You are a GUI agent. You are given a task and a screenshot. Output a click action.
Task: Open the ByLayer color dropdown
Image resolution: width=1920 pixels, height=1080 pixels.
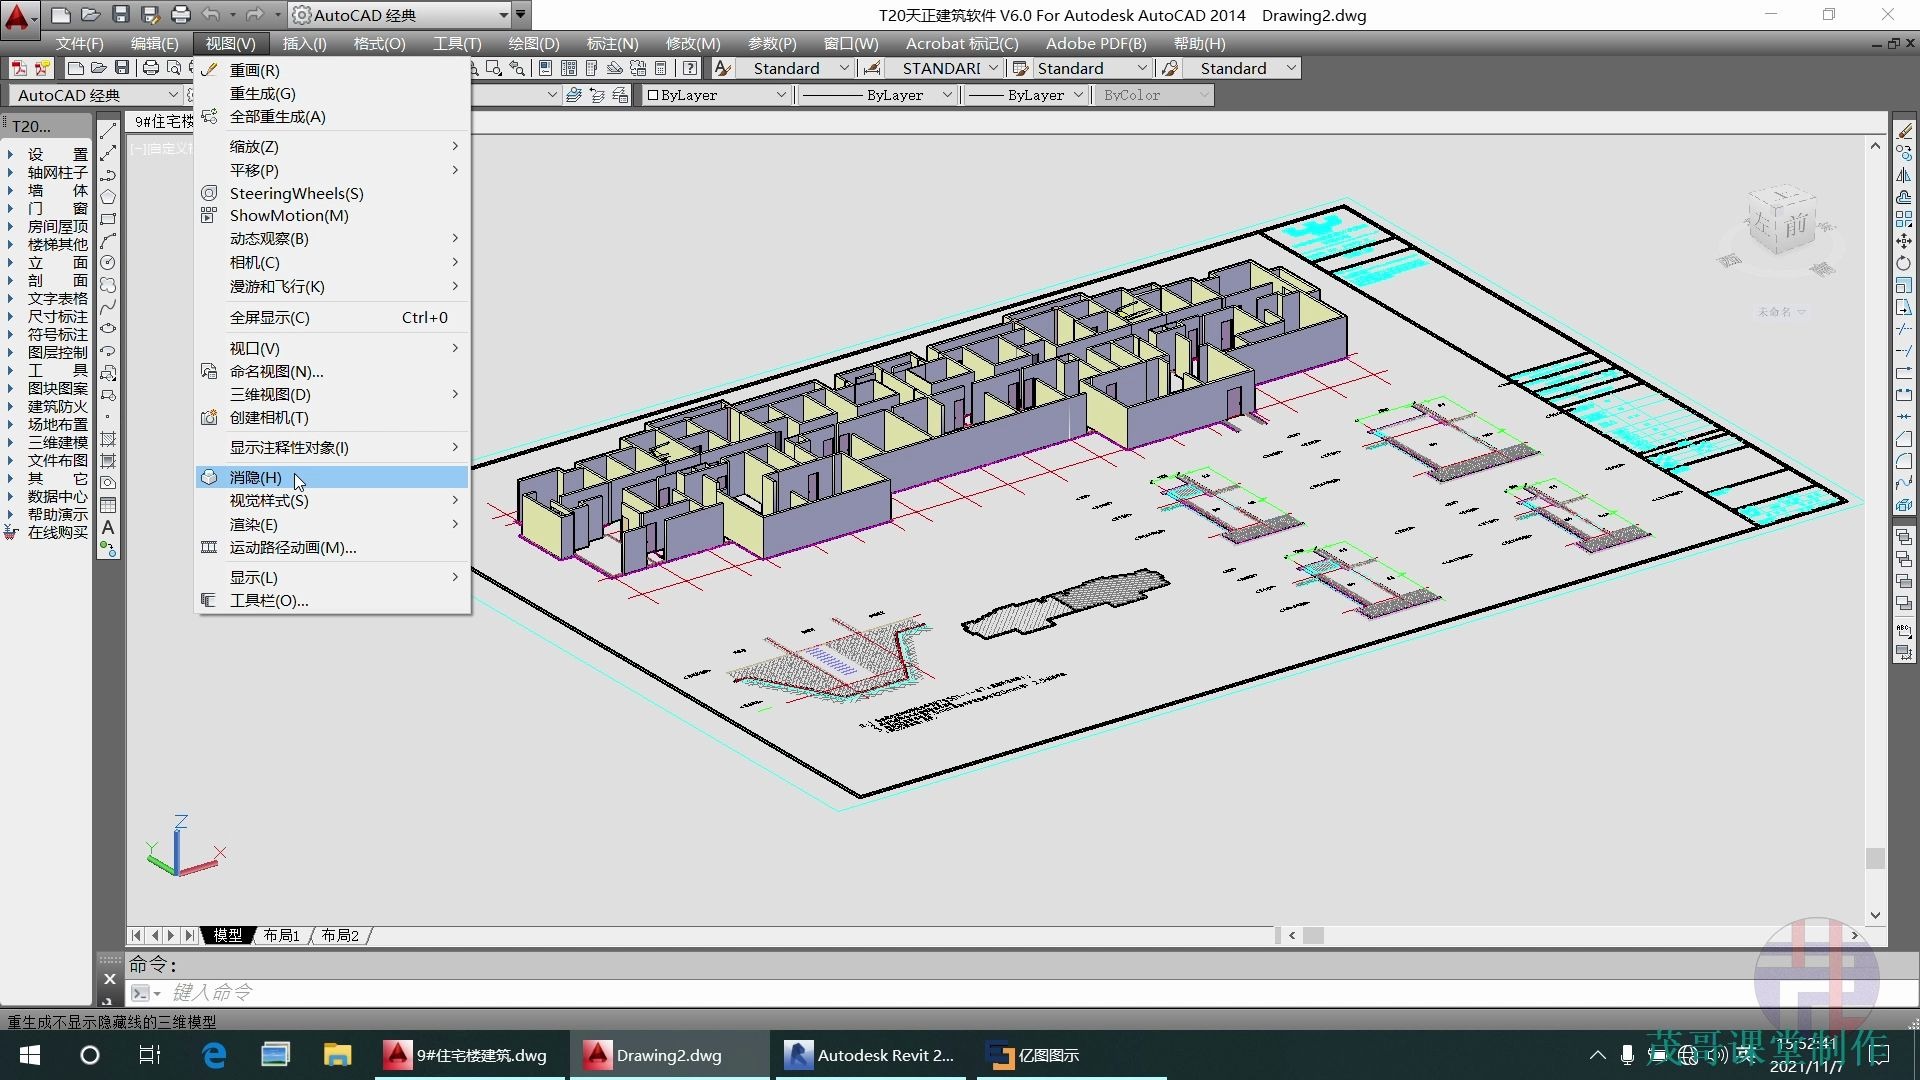781,95
